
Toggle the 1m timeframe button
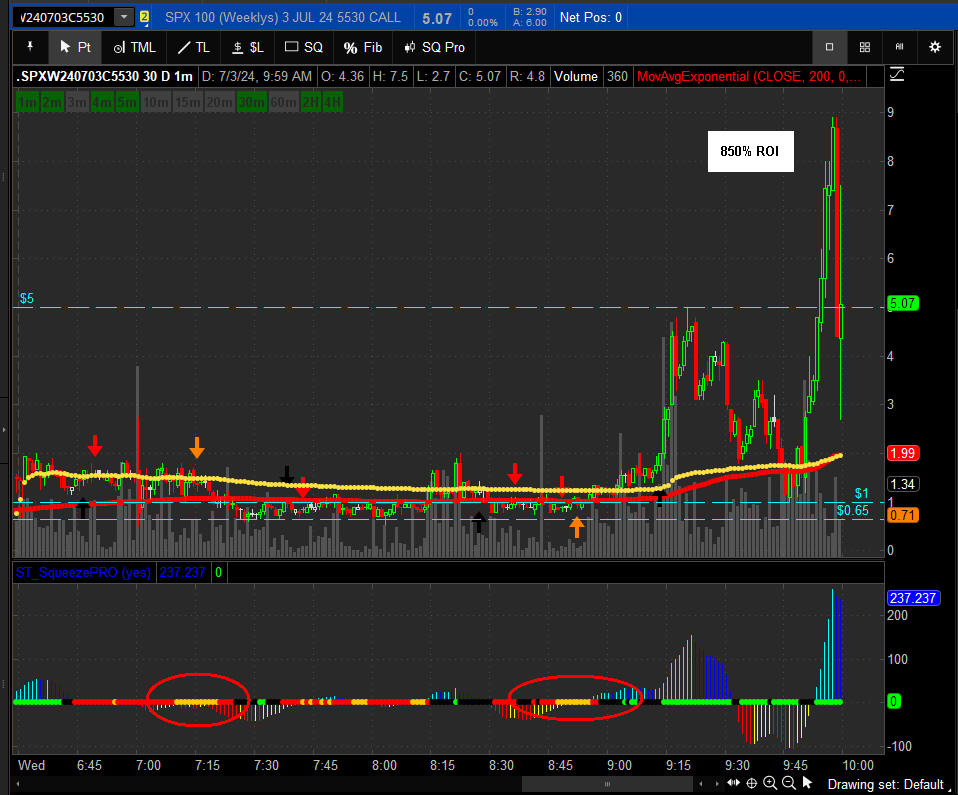point(27,102)
